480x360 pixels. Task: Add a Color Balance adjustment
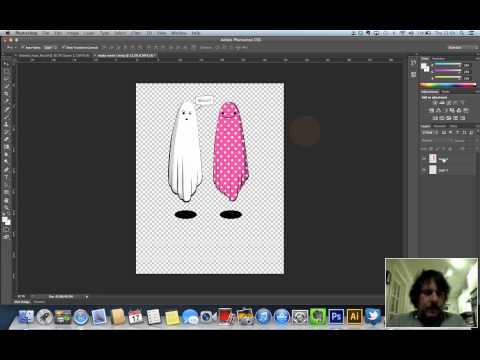click(438, 110)
